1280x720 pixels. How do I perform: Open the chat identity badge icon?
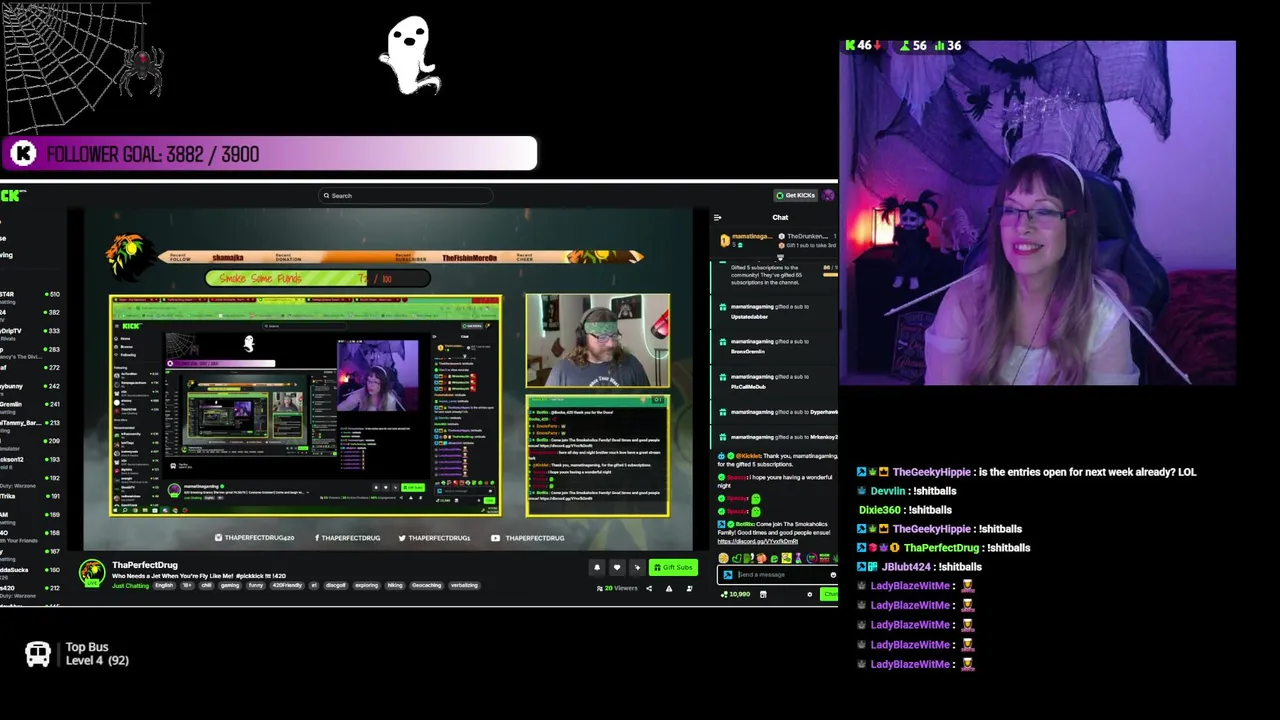click(727, 575)
